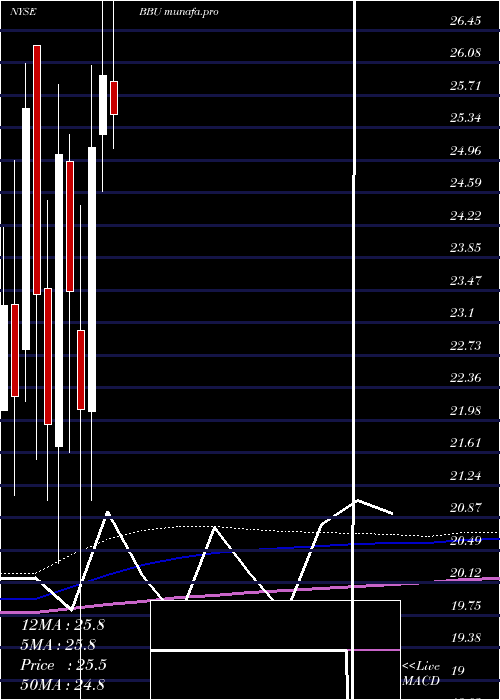Click the 19.38 price axis label

tap(466, 638)
